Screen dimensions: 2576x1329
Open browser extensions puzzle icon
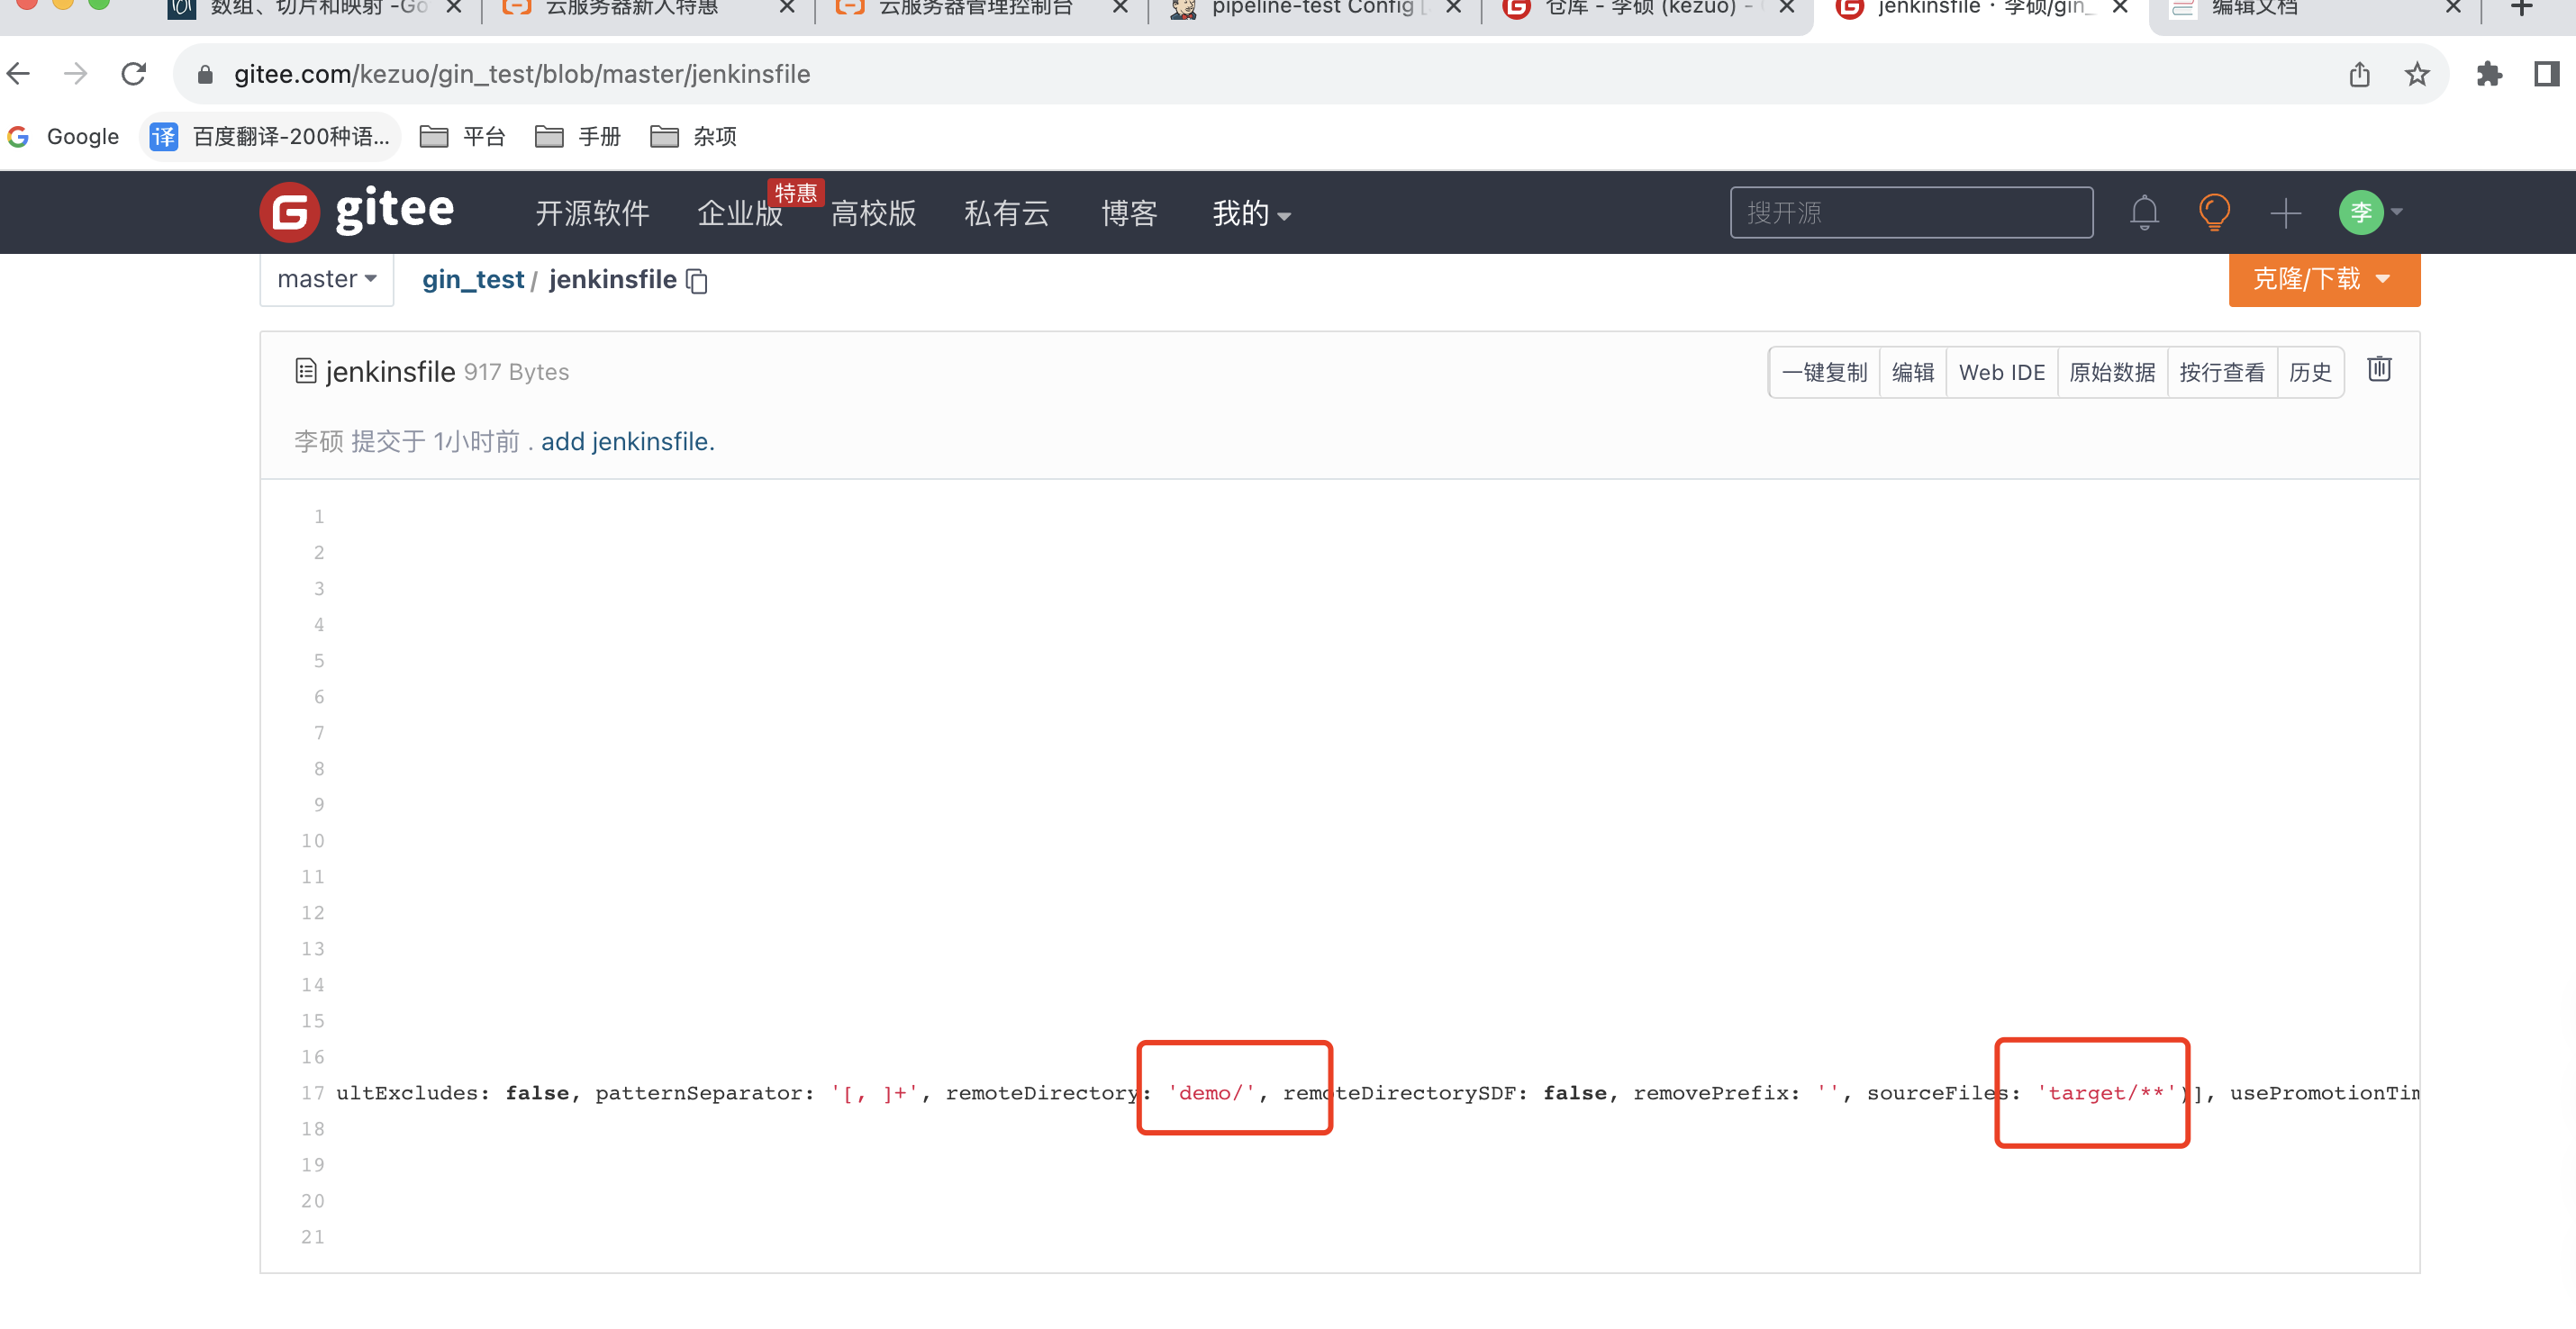point(2489,74)
